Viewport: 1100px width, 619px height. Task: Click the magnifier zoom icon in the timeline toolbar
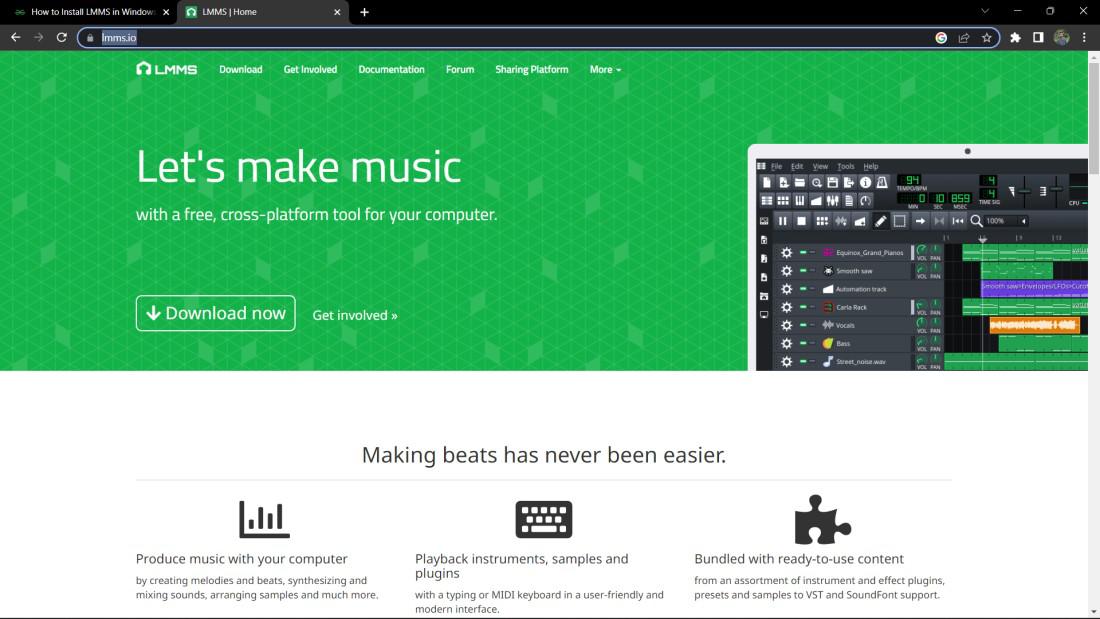[x=974, y=220]
